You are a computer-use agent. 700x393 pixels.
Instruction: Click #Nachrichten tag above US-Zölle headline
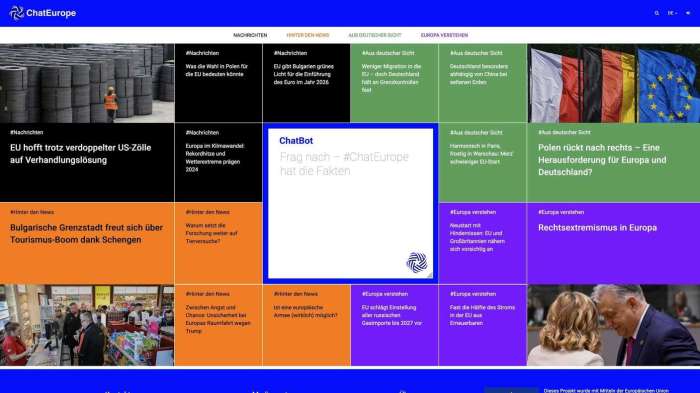pos(26,132)
